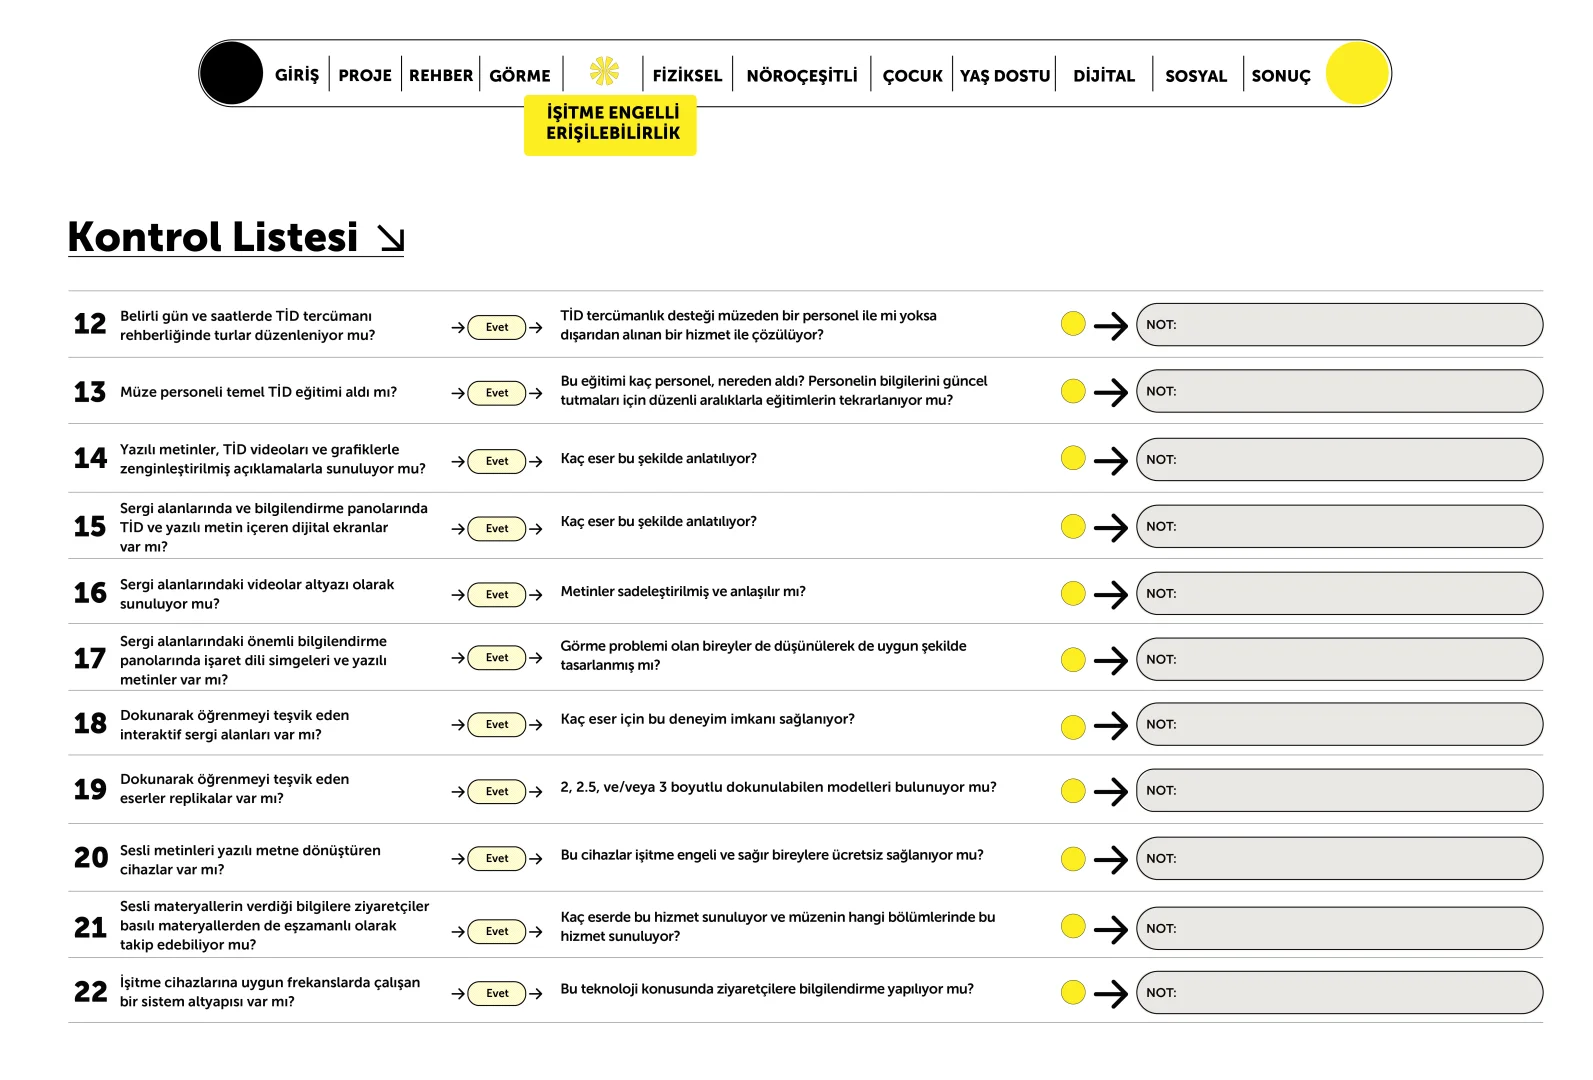Click the big arrow in row 12

1110,325
